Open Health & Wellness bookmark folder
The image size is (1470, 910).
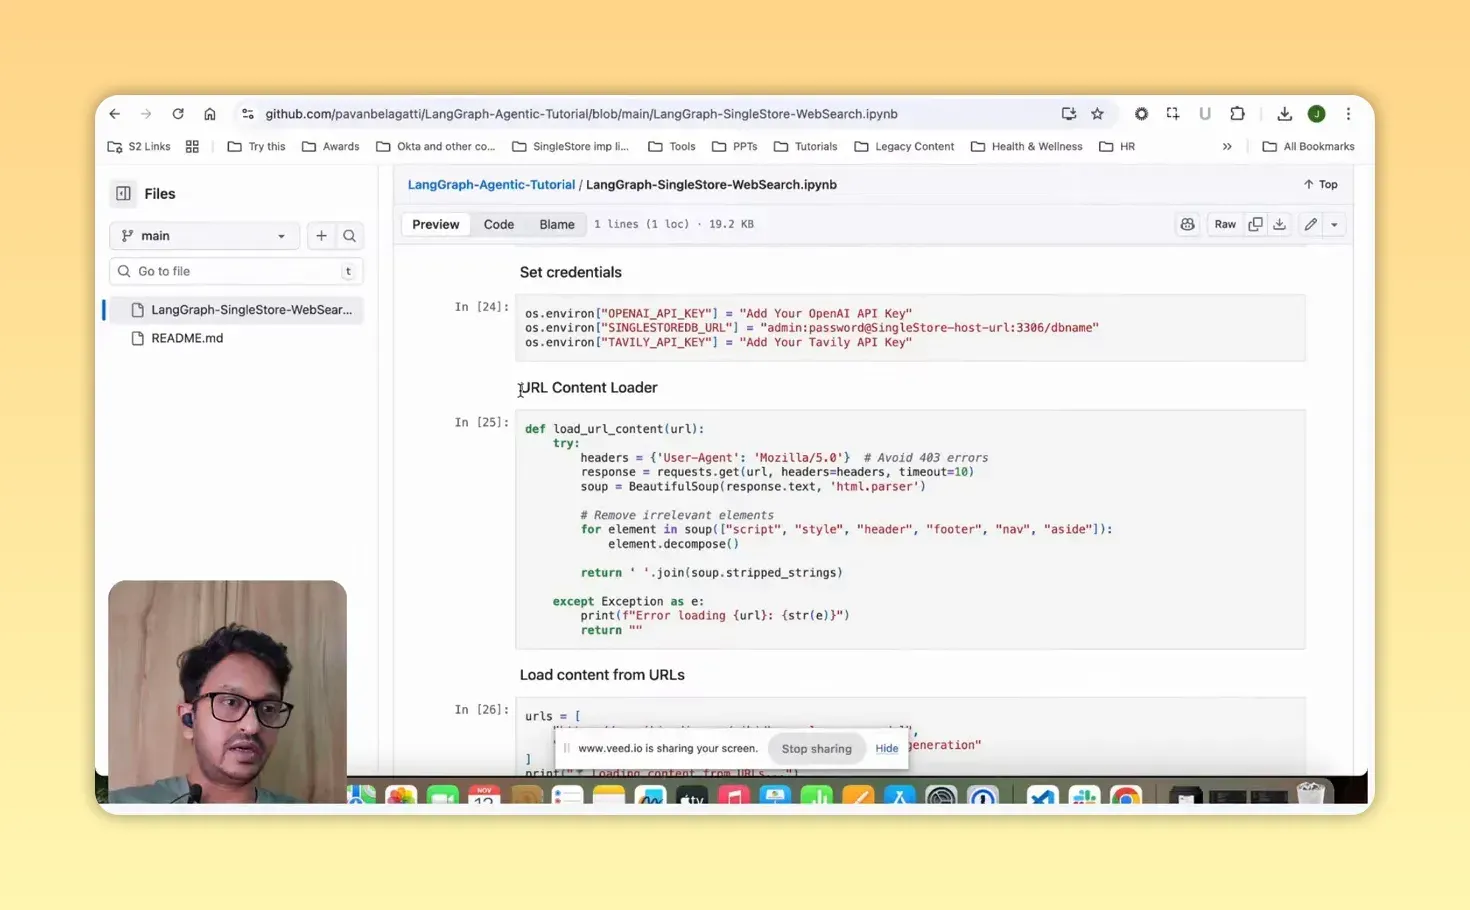(x=1027, y=146)
